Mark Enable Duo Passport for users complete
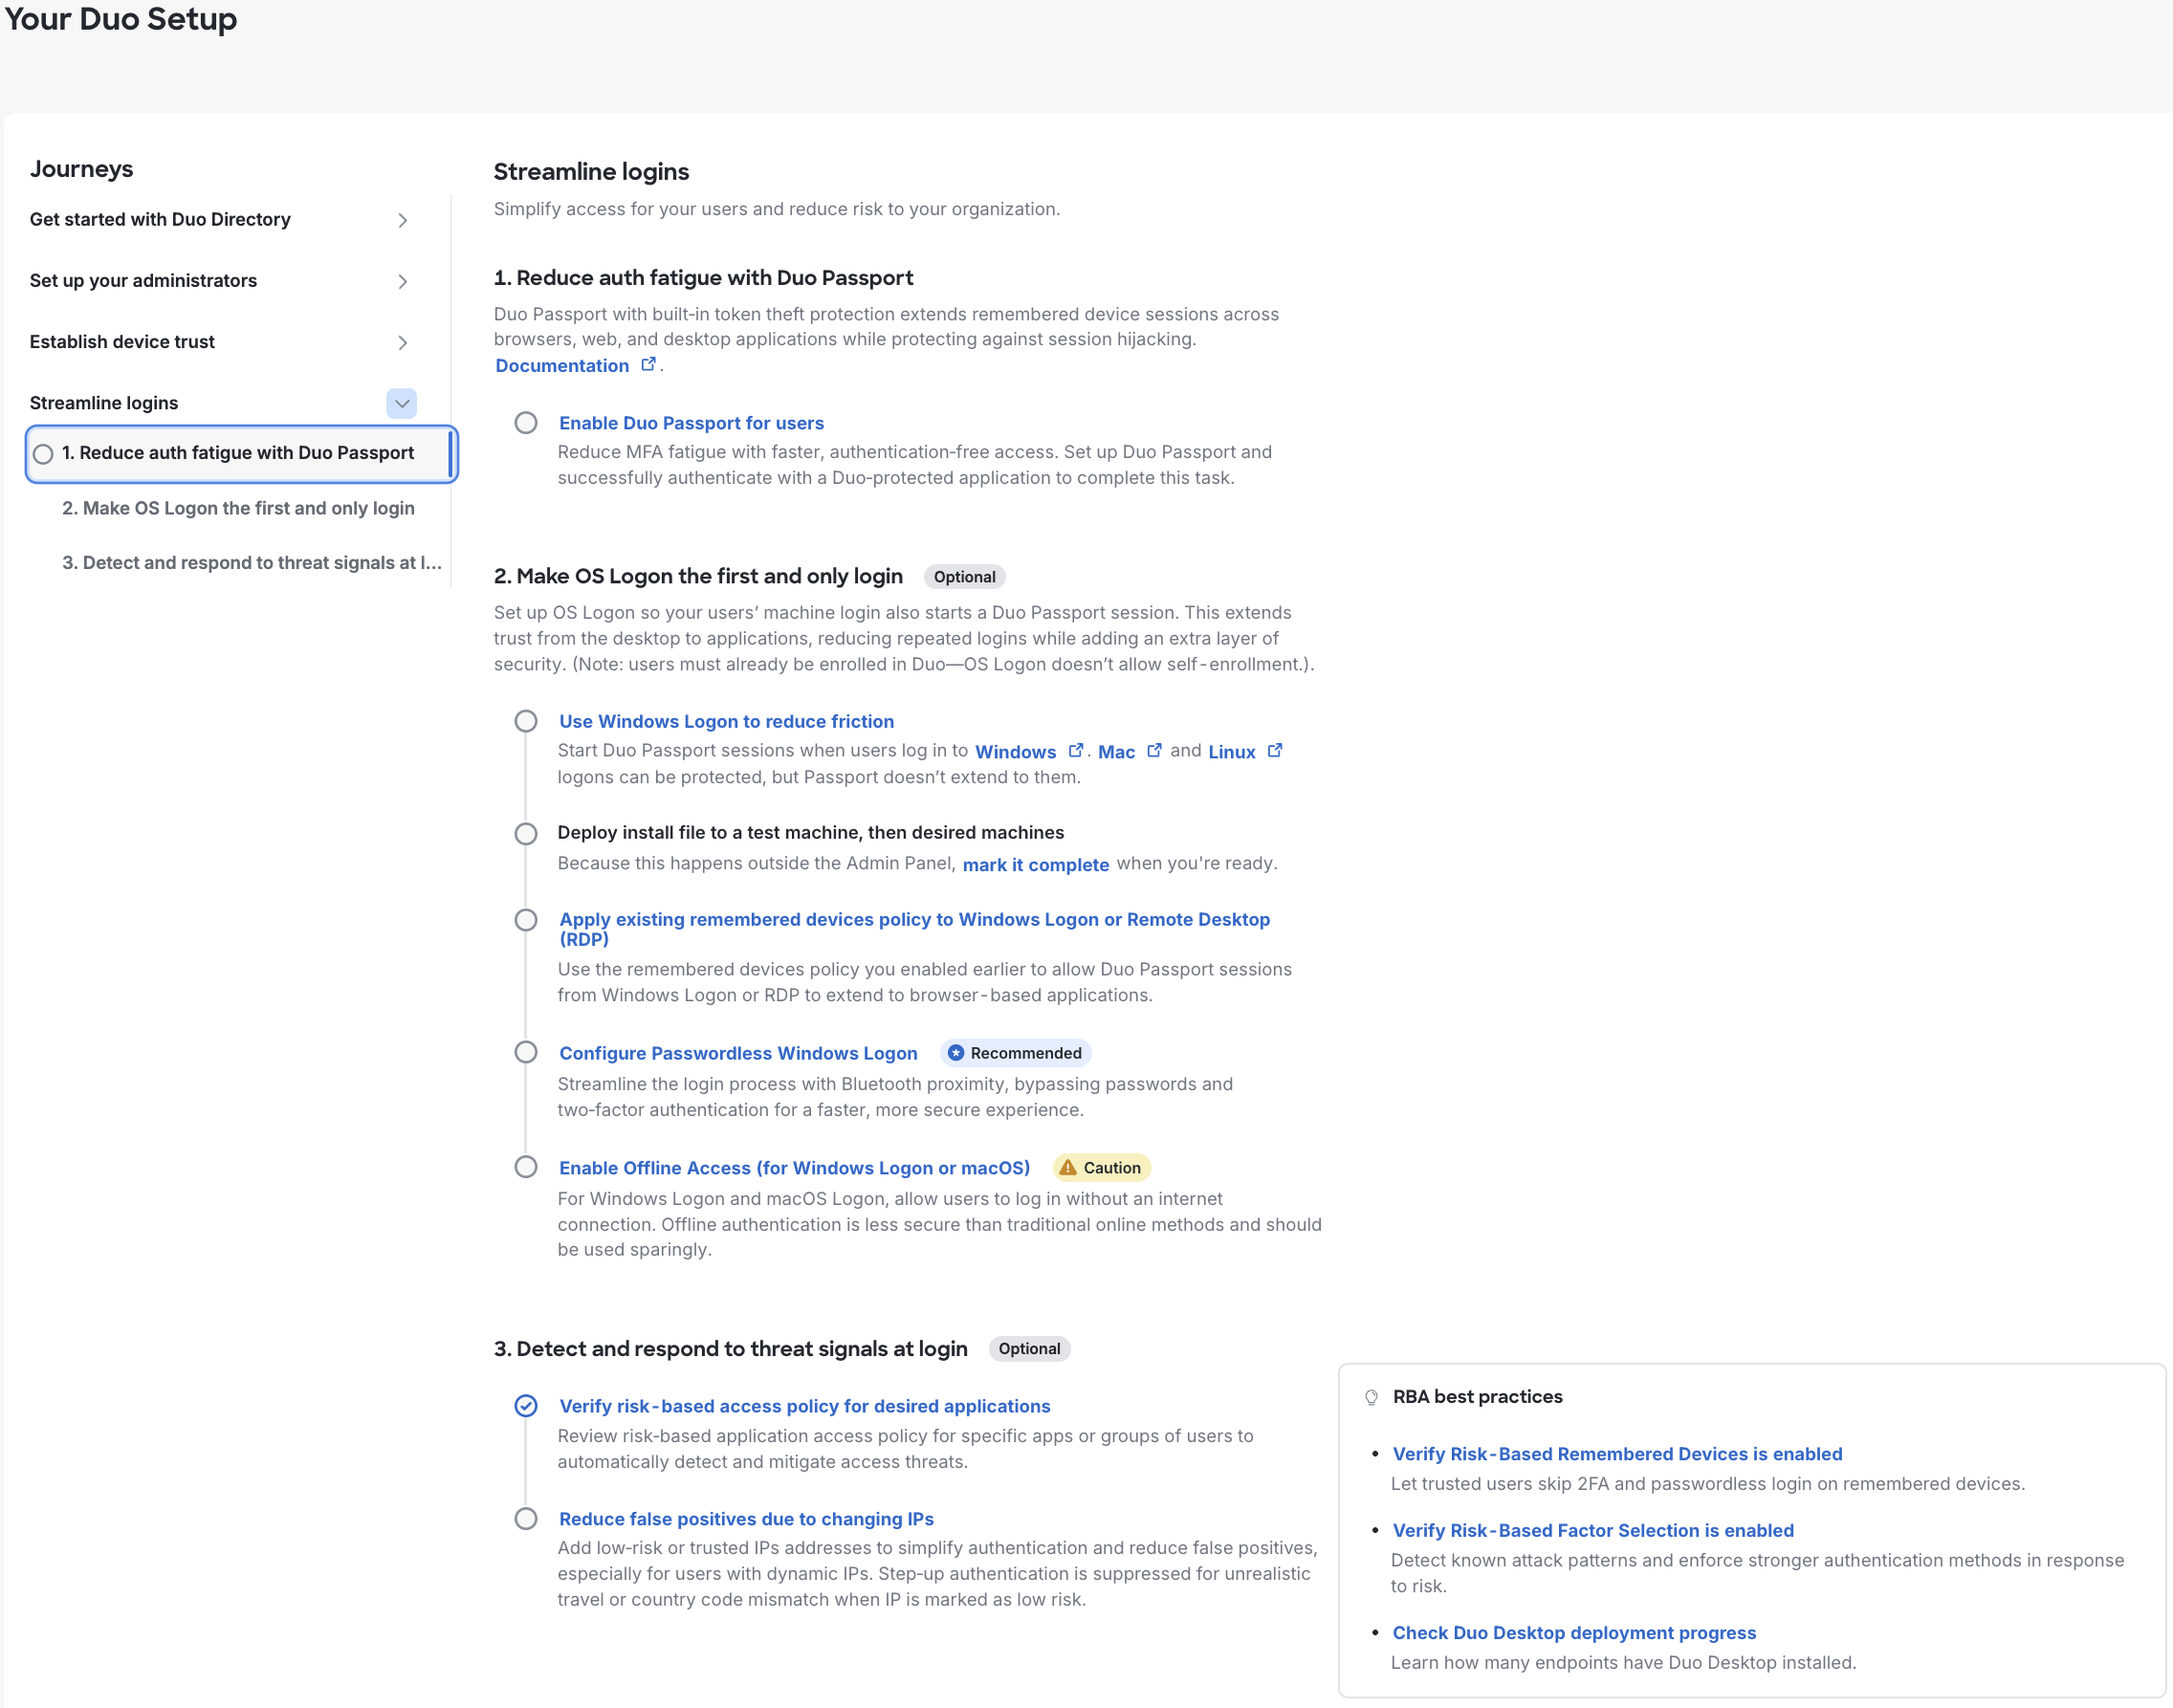The height and width of the screenshot is (1708, 2173). (x=526, y=422)
